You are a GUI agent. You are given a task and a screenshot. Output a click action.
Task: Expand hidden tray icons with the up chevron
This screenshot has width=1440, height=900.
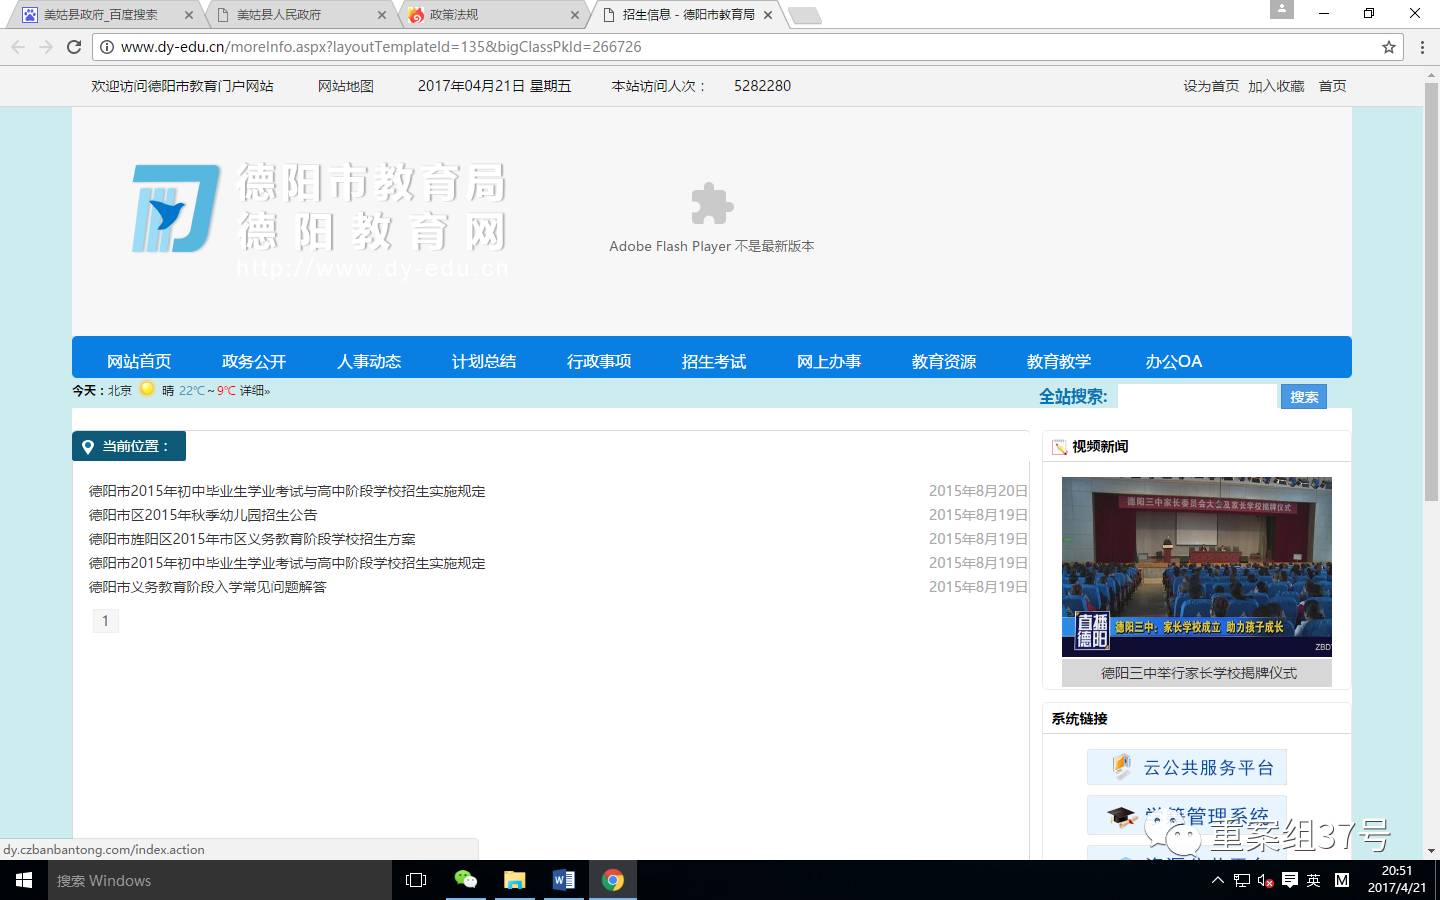(1218, 882)
